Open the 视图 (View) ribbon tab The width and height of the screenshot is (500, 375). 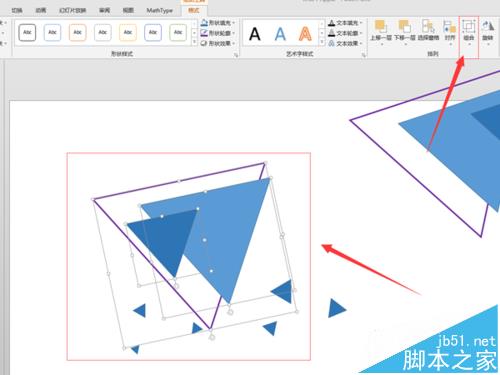[128, 11]
